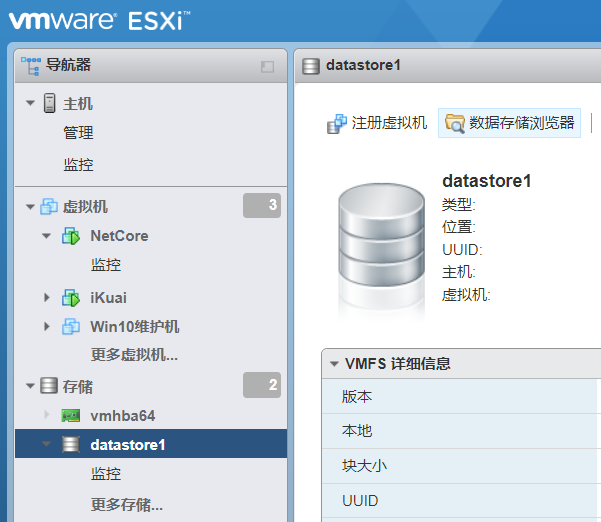Expand the iKuai VM node
Viewport: 601px width, 522px height.
[x=47, y=297]
